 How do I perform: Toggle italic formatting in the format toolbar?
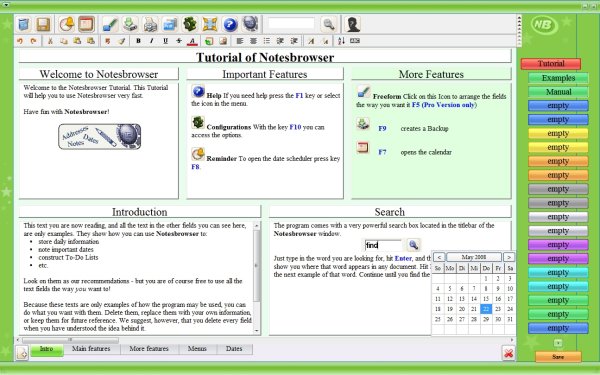[x=152, y=41]
